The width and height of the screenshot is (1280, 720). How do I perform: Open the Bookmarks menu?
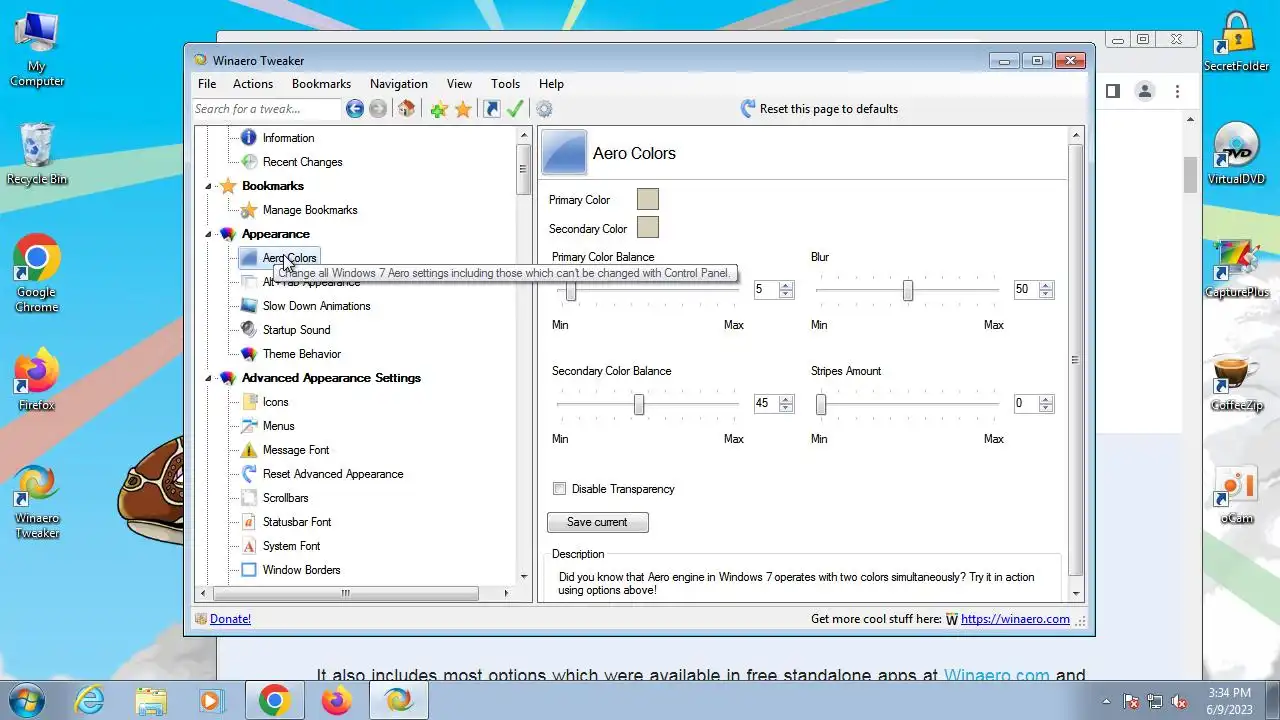point(321,84)
